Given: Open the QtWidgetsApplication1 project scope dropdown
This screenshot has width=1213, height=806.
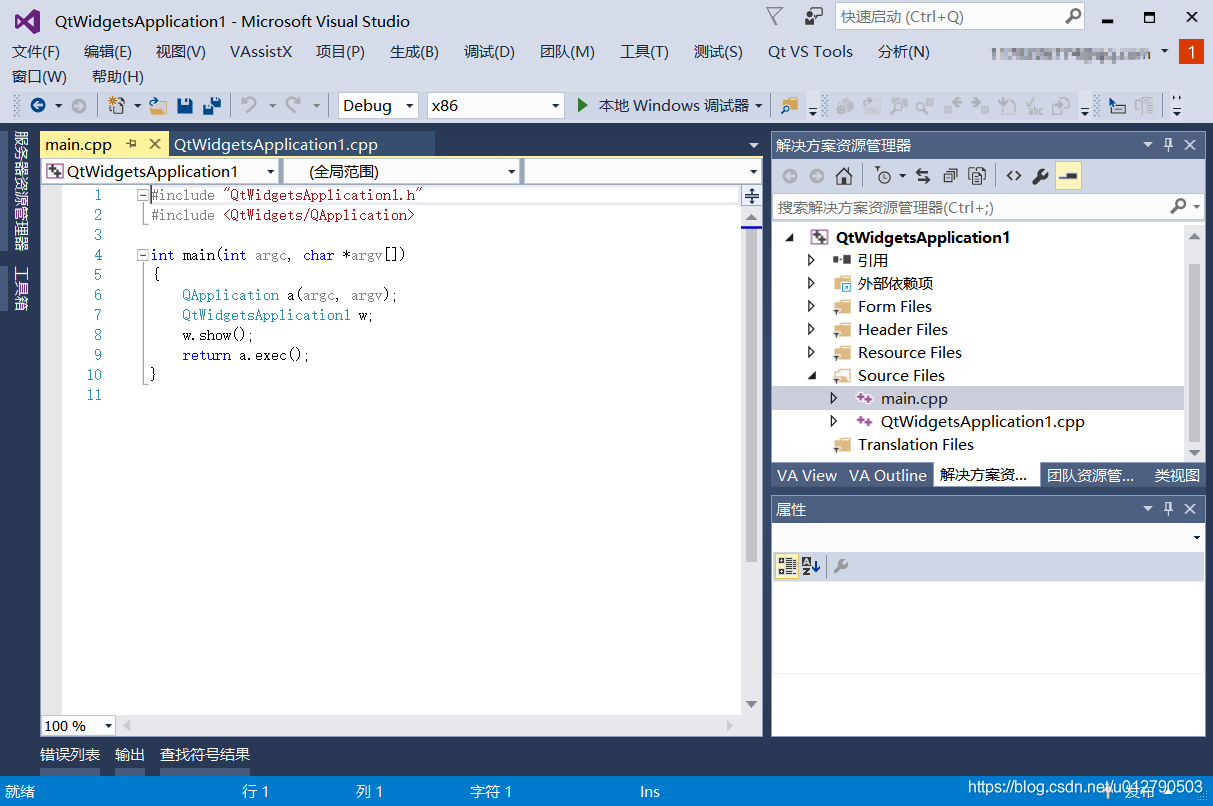Looking at the screenshot, I should (160, 171).
